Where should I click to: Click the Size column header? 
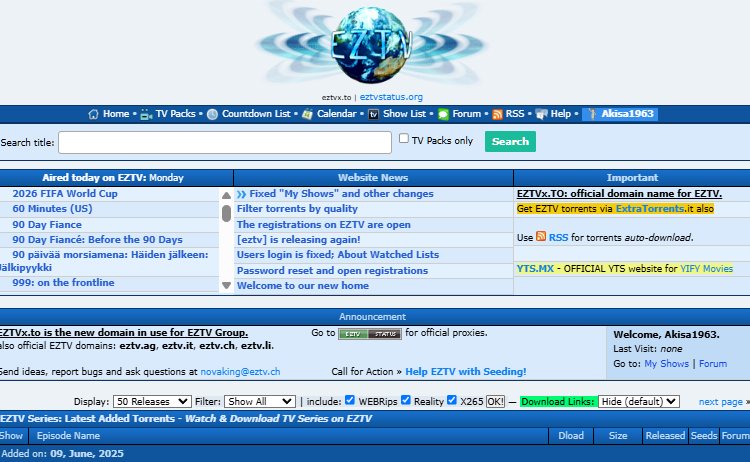[x=618, y=436]
